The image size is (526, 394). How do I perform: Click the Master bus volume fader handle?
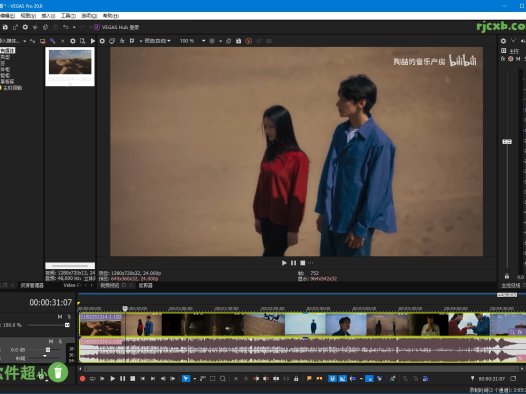(x=507, y=142)
